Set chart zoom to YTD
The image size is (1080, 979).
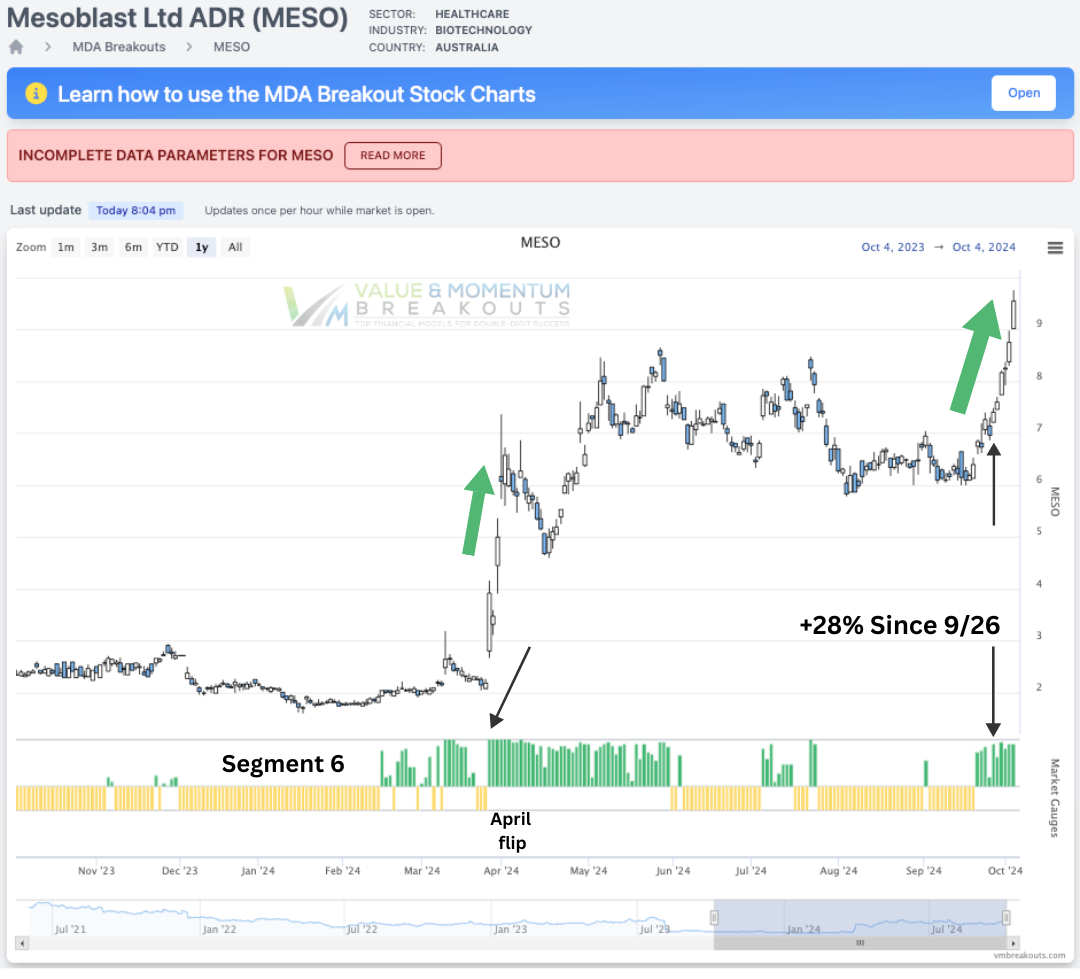(x=167, y=247)
